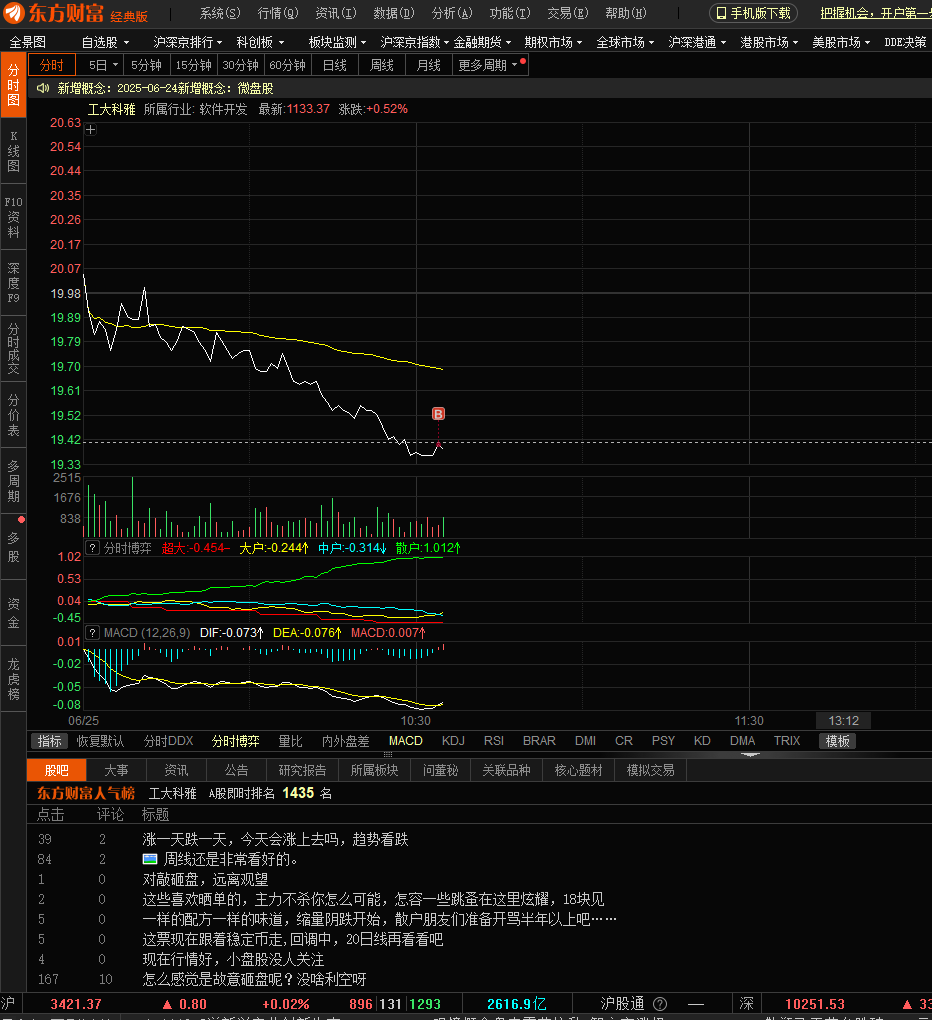Toggle TRIX indicator
932x1020 pixels.
click(x=787, y=741)
